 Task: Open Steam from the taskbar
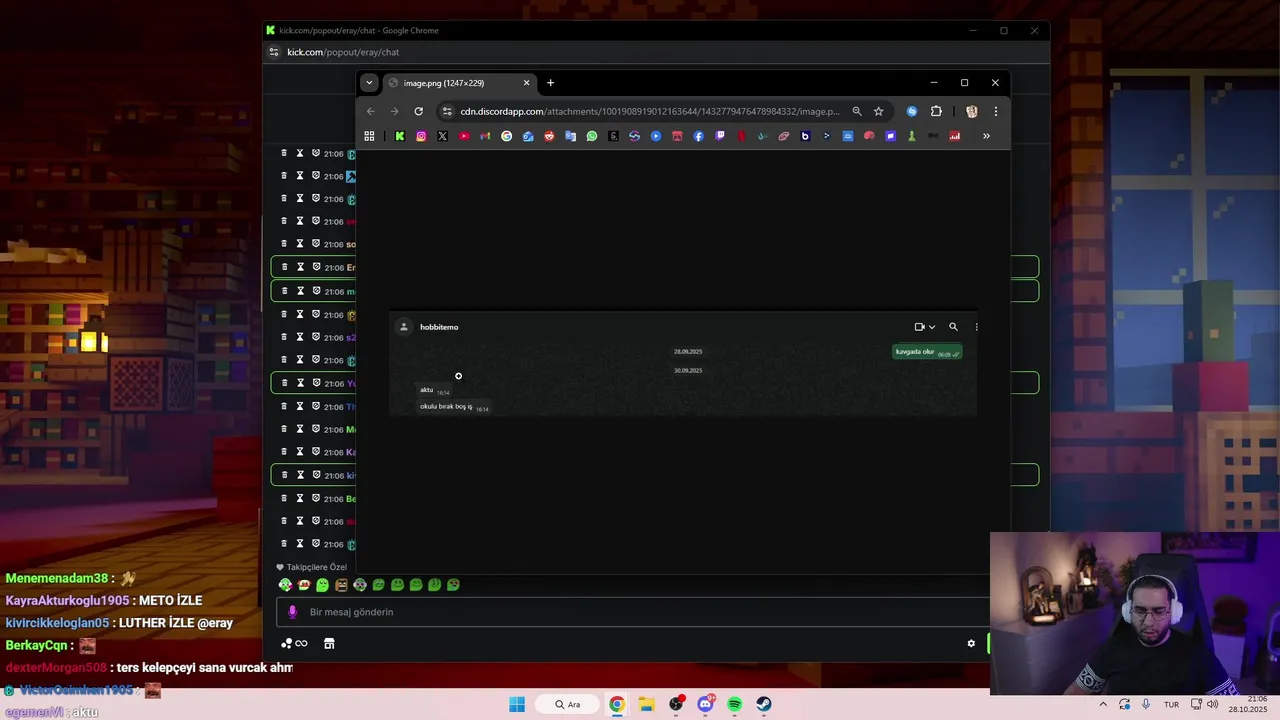point(763,704)
